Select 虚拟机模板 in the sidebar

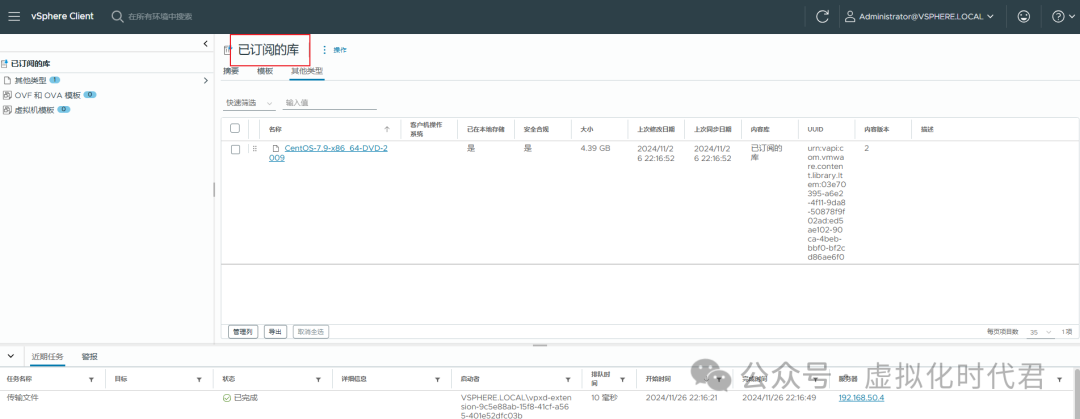34,110
